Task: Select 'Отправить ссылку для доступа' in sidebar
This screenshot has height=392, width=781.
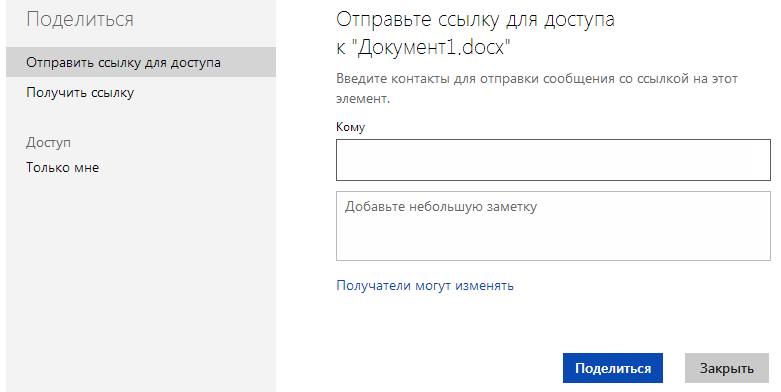Action: (141, 62)
